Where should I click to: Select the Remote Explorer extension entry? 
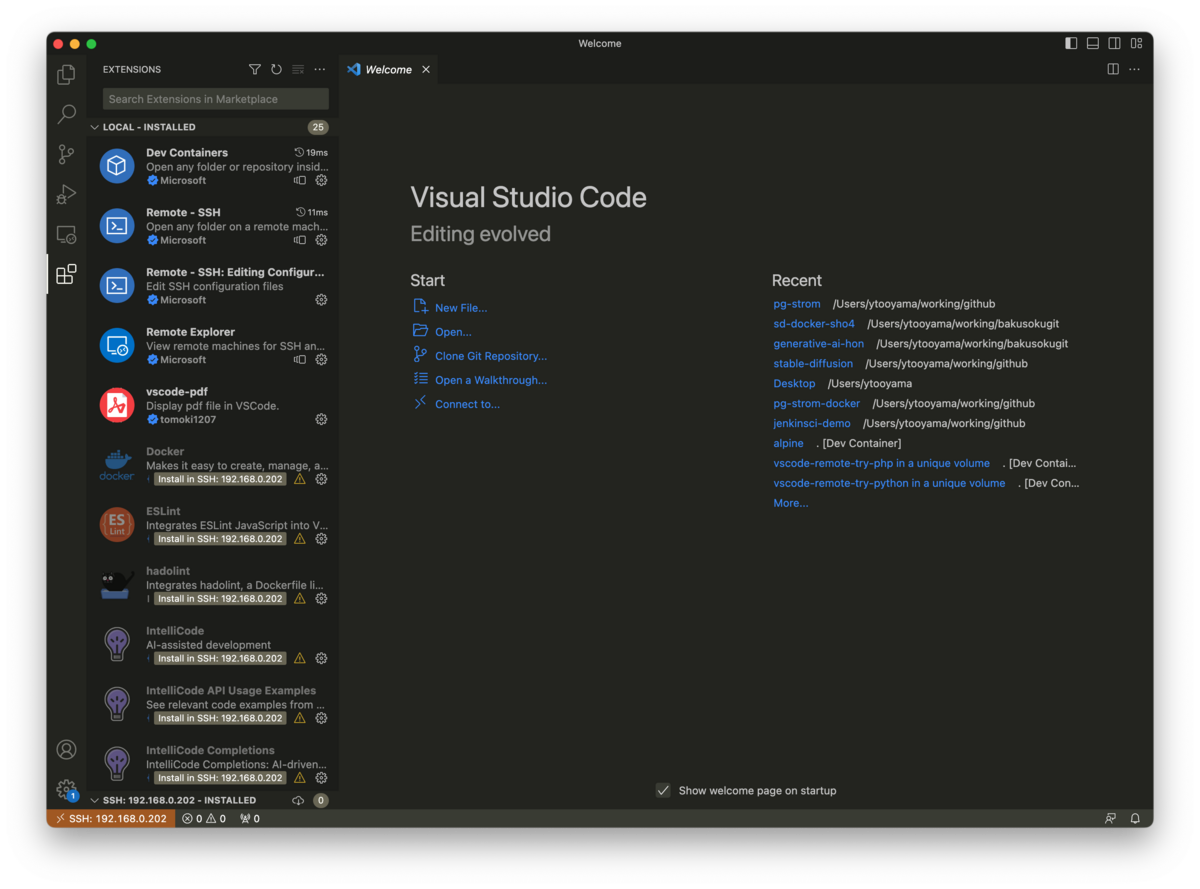click(x=212, y=345)
